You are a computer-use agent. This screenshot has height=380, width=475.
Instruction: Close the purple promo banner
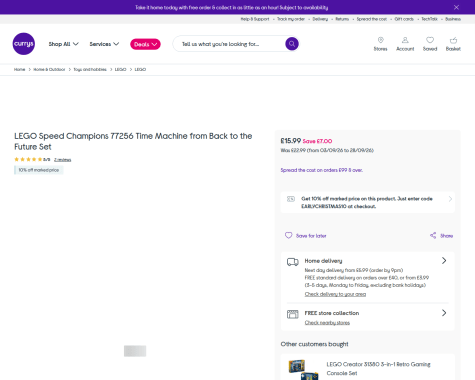pos(456,7)
